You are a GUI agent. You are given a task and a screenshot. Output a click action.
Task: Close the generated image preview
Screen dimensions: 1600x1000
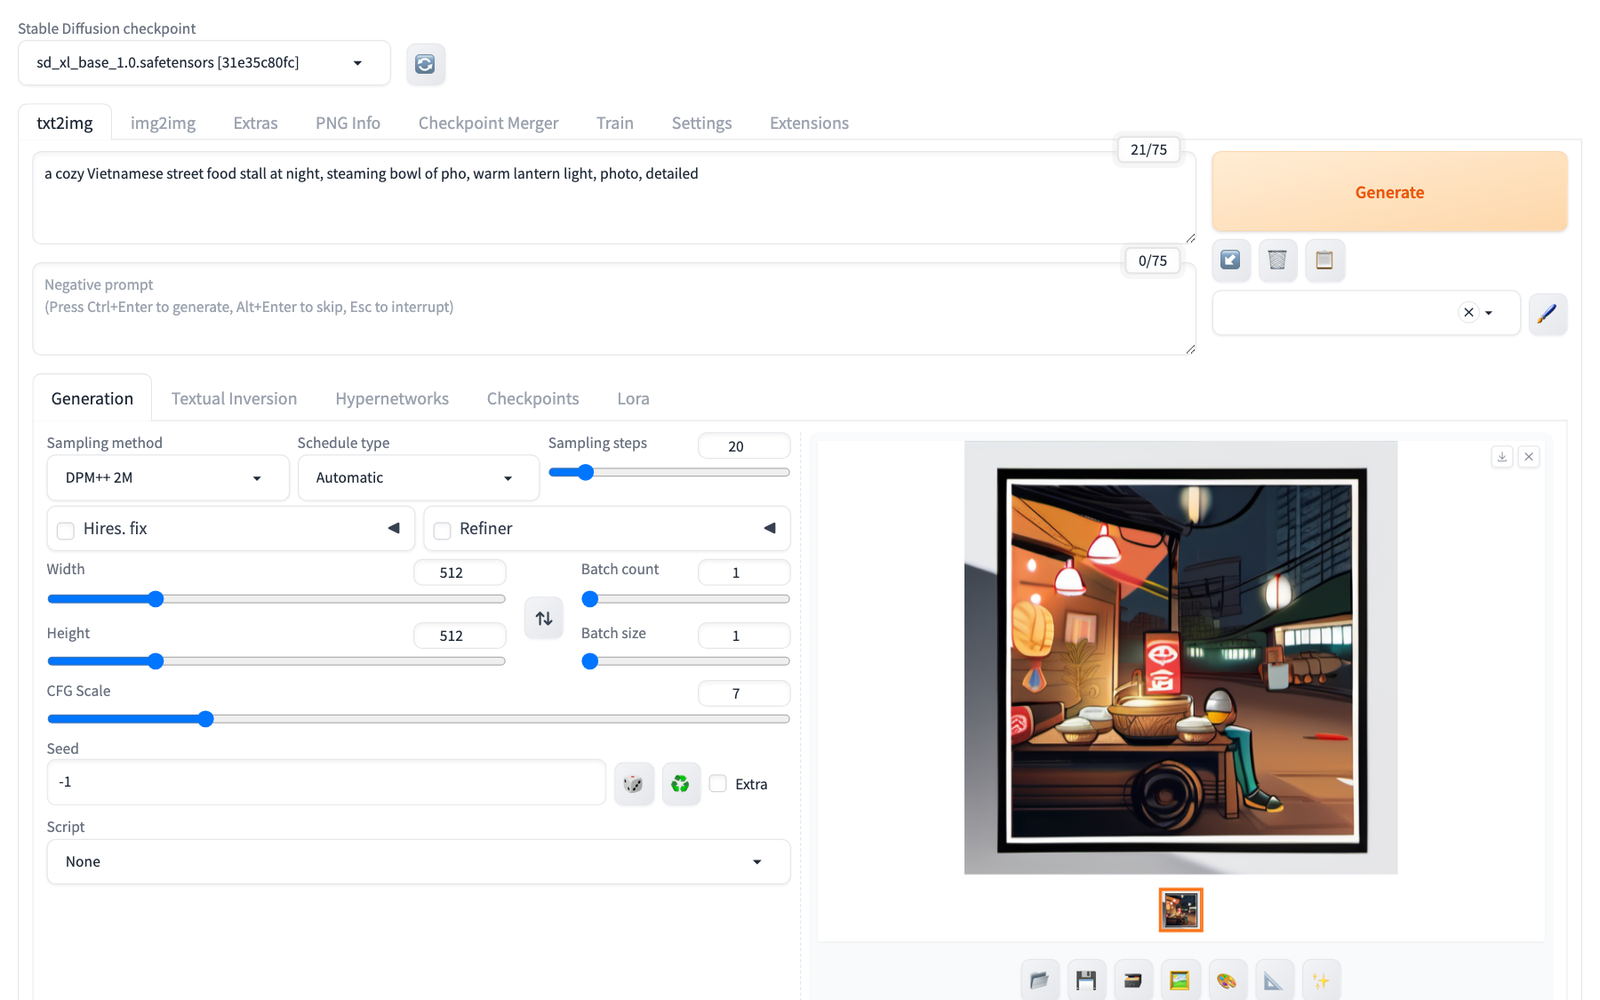tap(1529, 457)
